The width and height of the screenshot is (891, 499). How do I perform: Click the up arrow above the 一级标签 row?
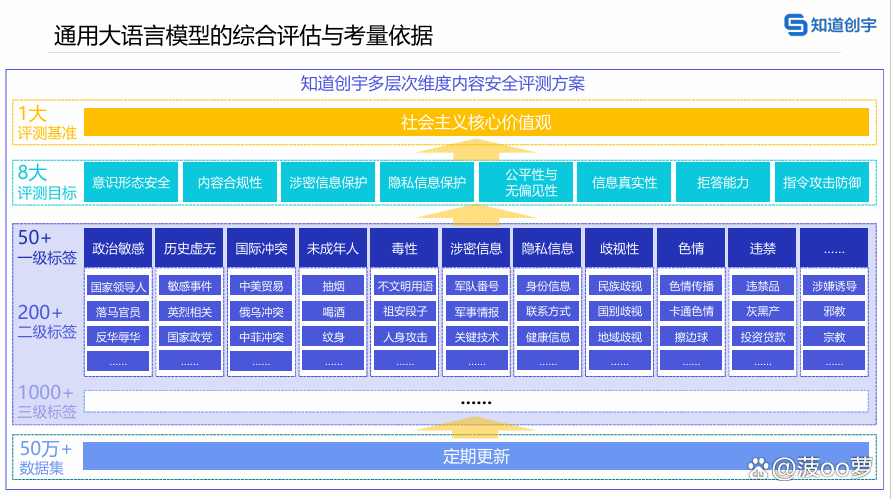pos(476,211)
